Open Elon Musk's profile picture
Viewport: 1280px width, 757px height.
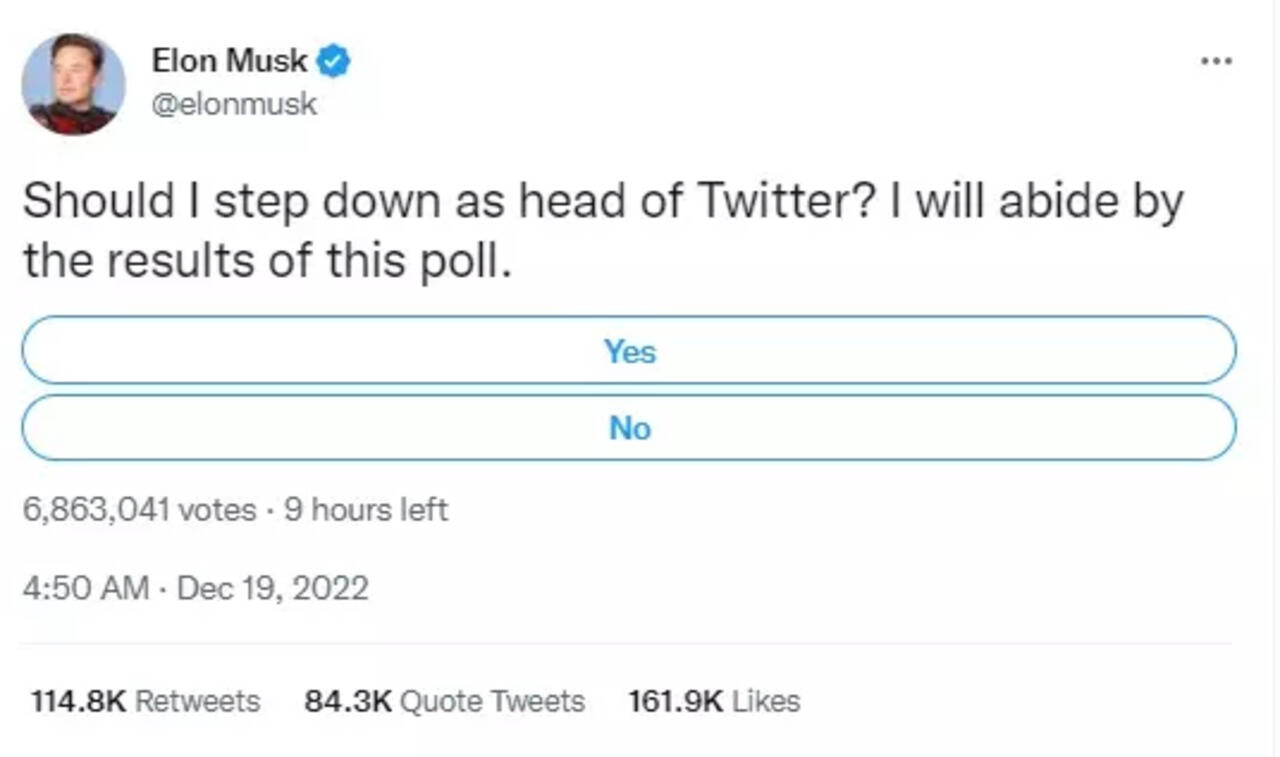[x=73, y=84]
